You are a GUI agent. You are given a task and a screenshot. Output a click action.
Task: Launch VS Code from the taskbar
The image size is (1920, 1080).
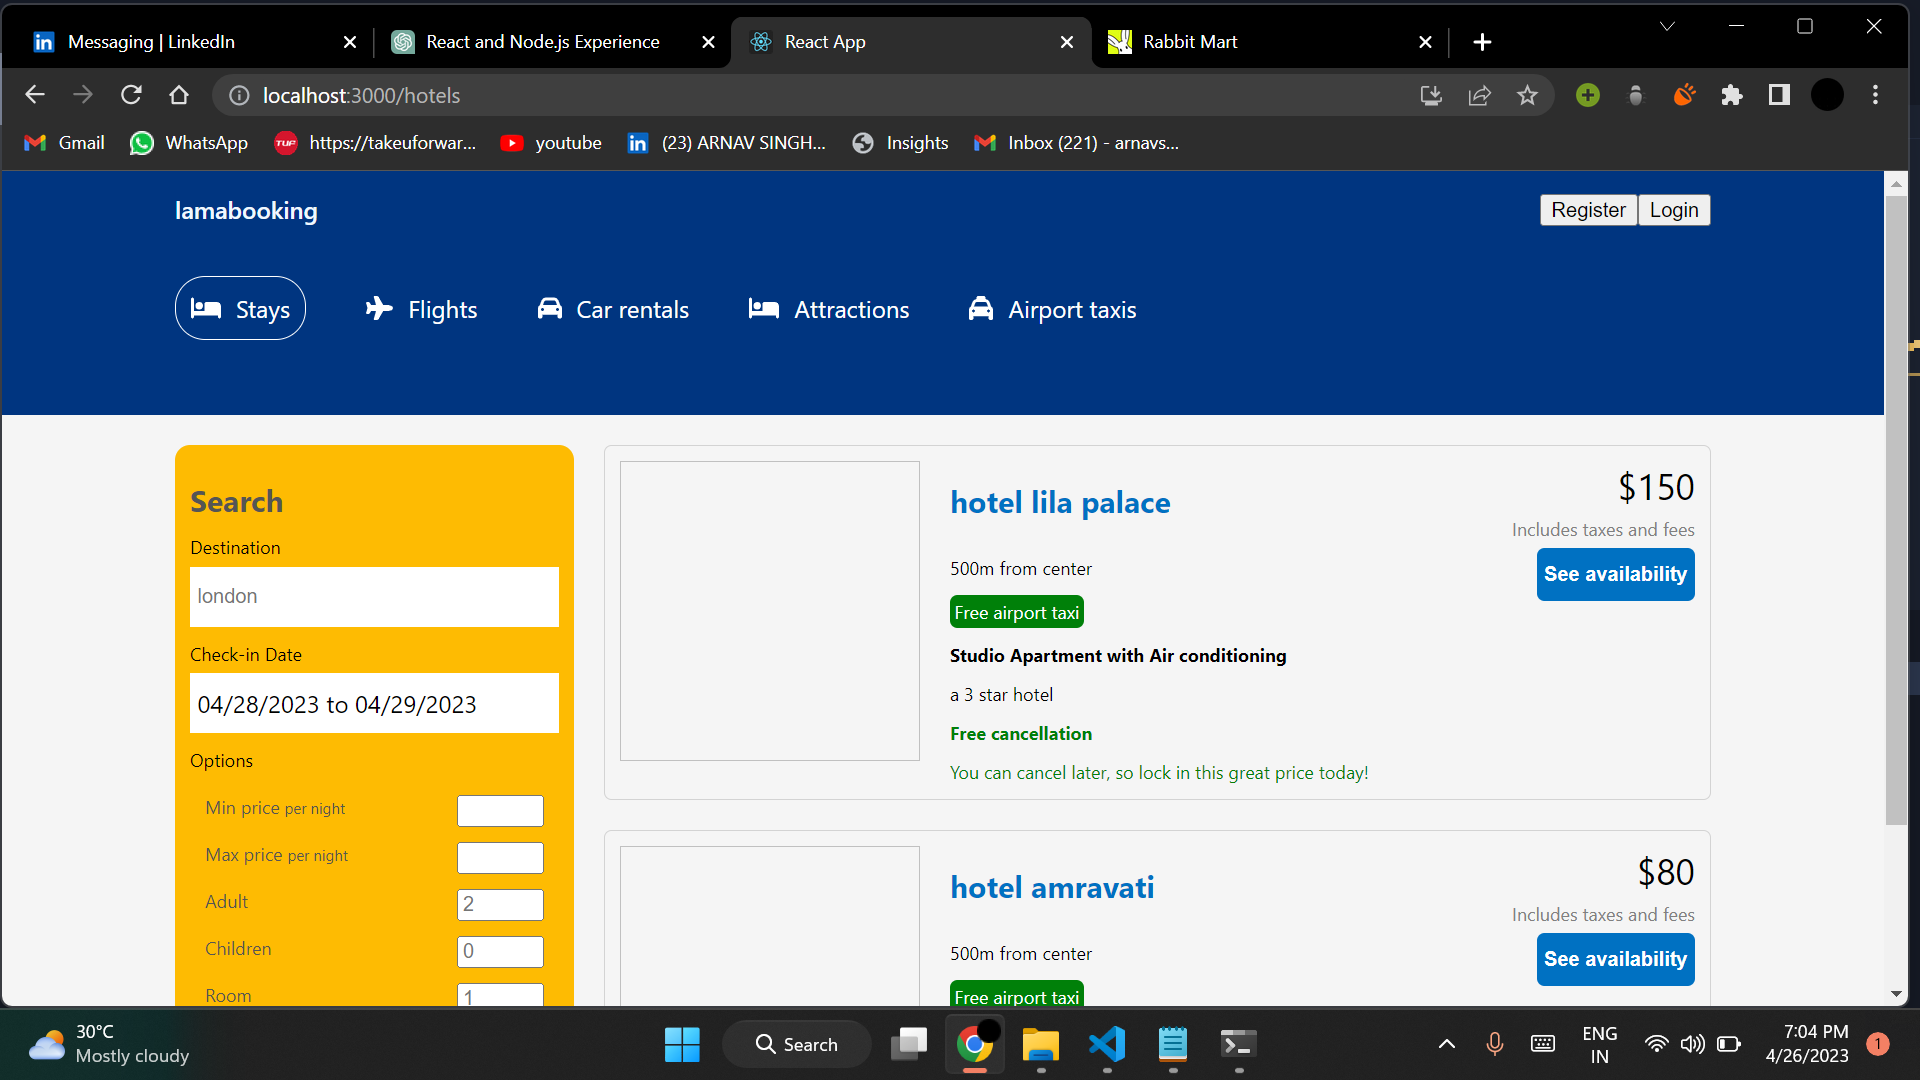pyautogui.click(x=1106, y=1044)
